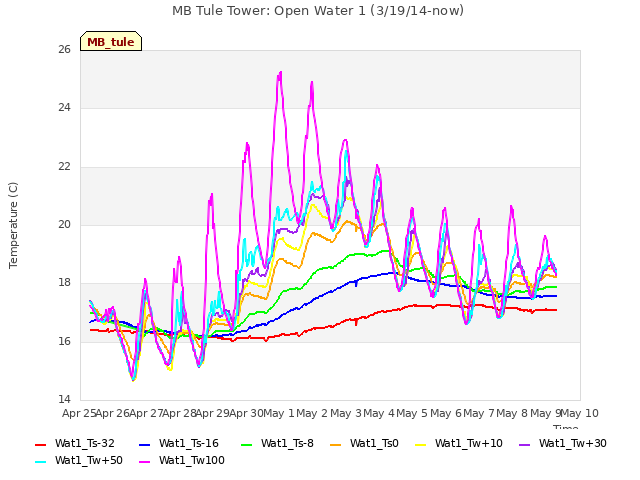640x480 pixels.
Task: Click the magenta Wat1_Tw100 legend swatch
Action: coord(145,462)
